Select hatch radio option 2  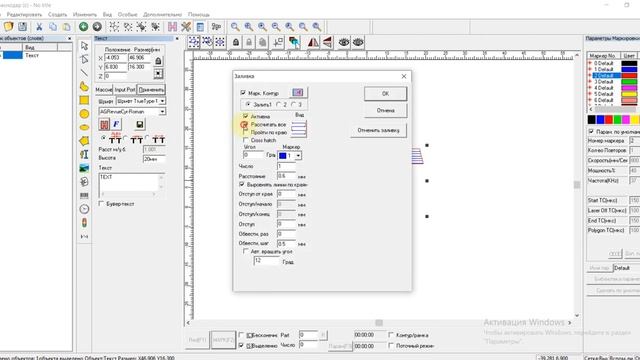[279, 105]
